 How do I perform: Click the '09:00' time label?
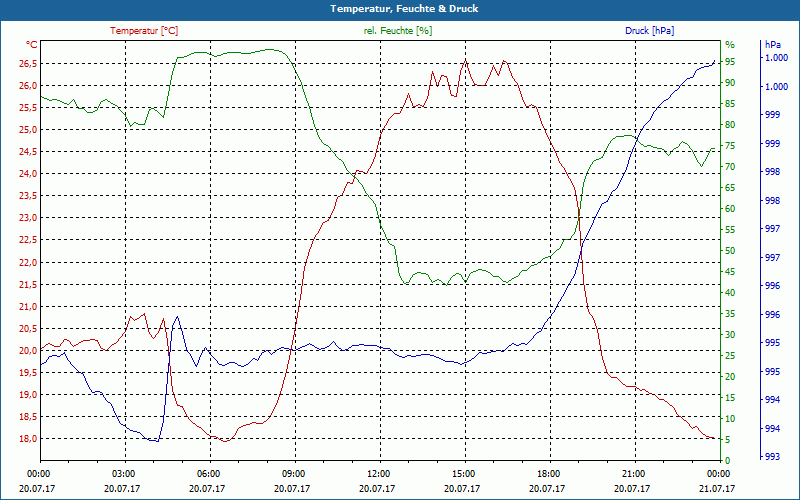coord(295,473)
